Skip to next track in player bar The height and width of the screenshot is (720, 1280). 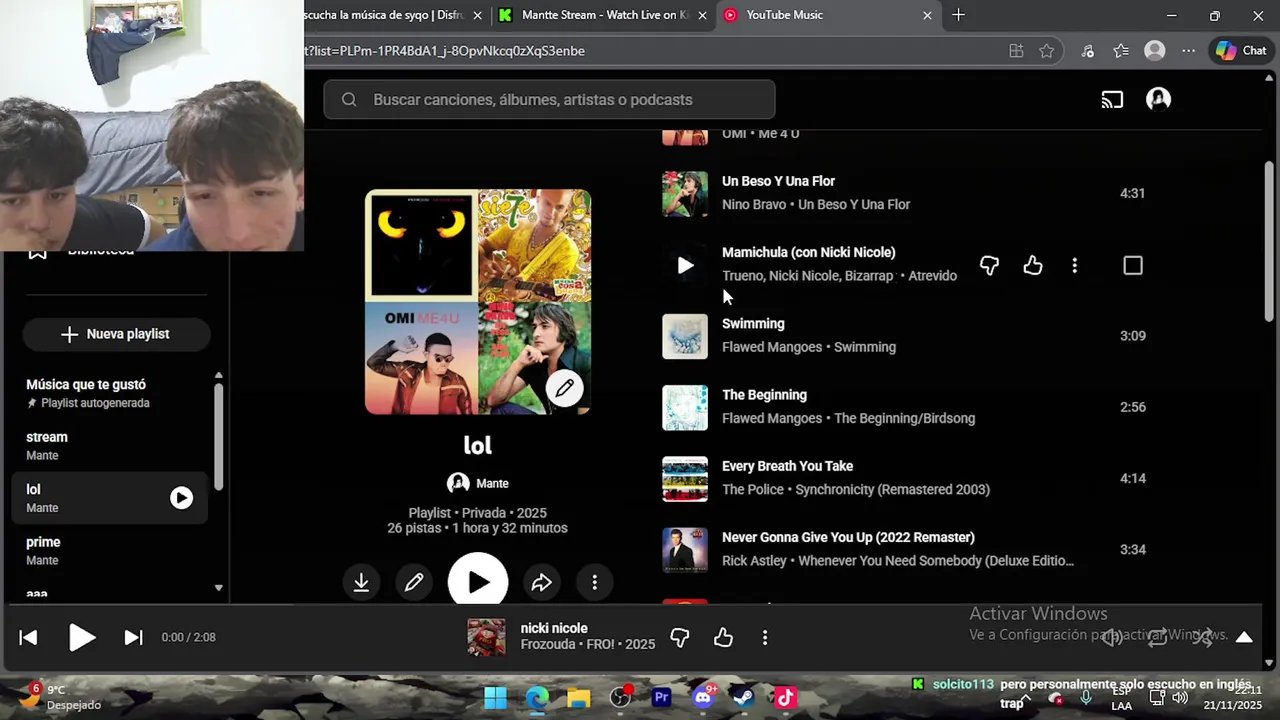click(133, 637)
